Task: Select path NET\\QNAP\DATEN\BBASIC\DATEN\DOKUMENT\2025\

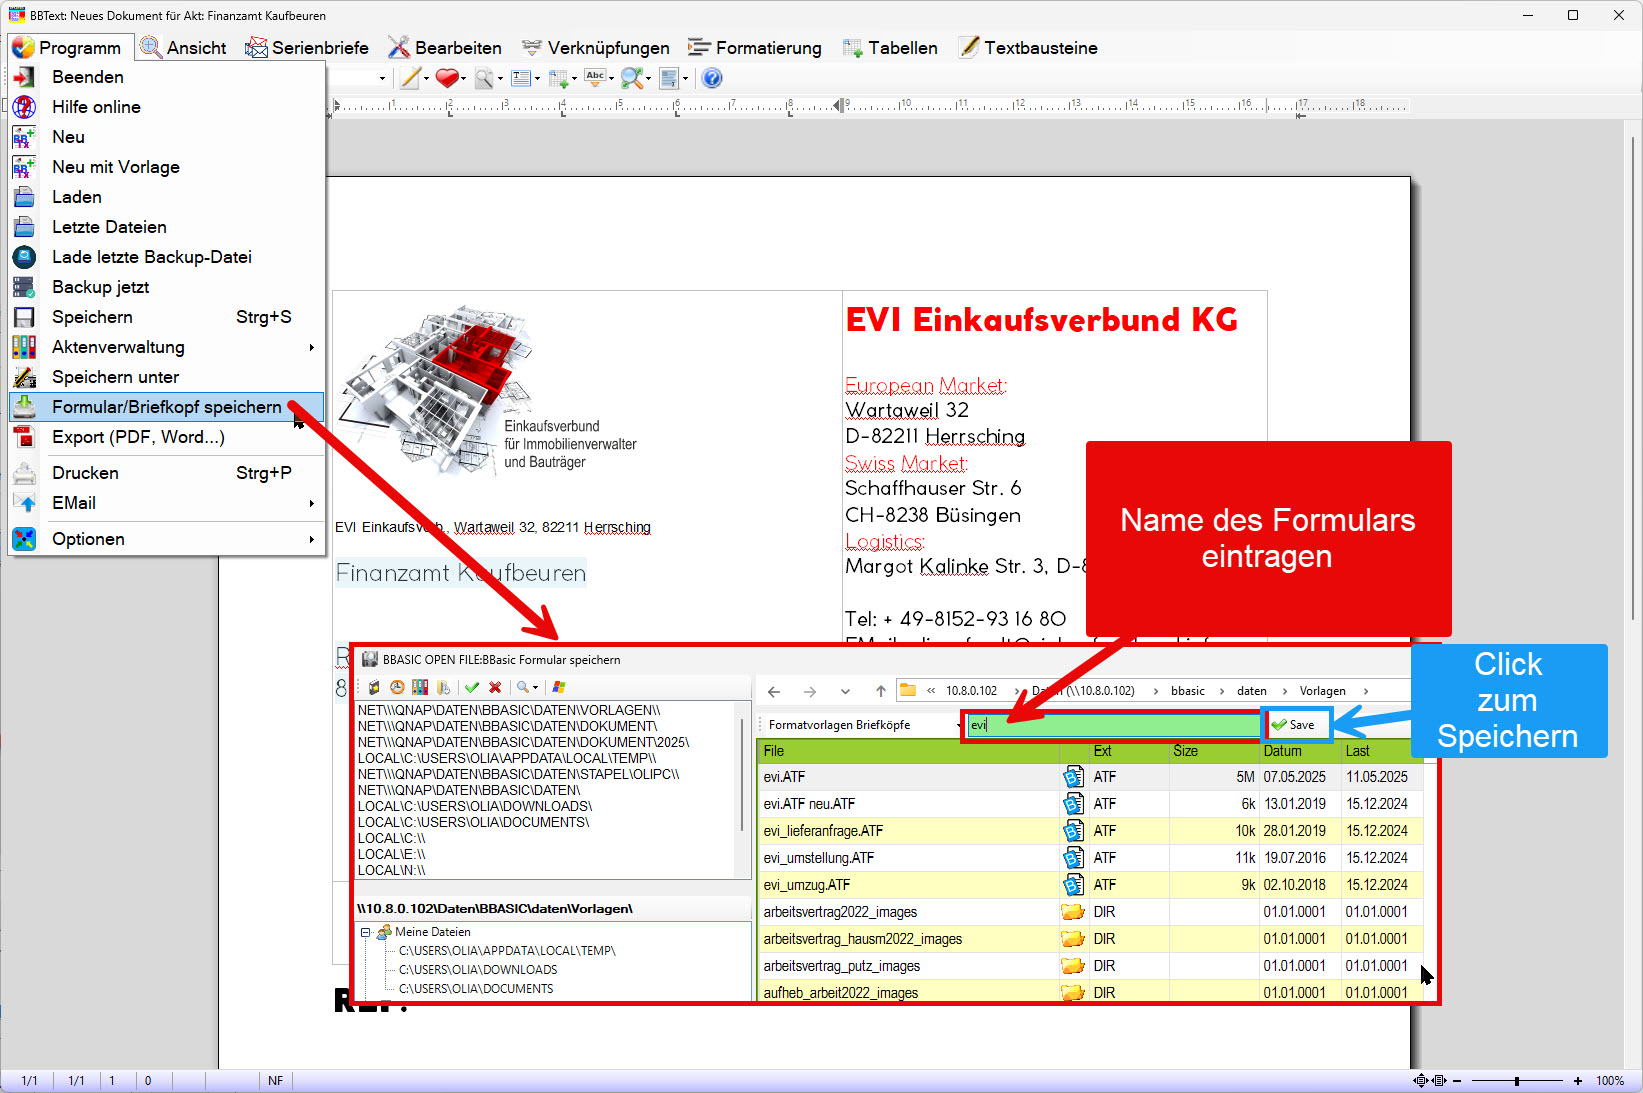Action: point(523,742)
